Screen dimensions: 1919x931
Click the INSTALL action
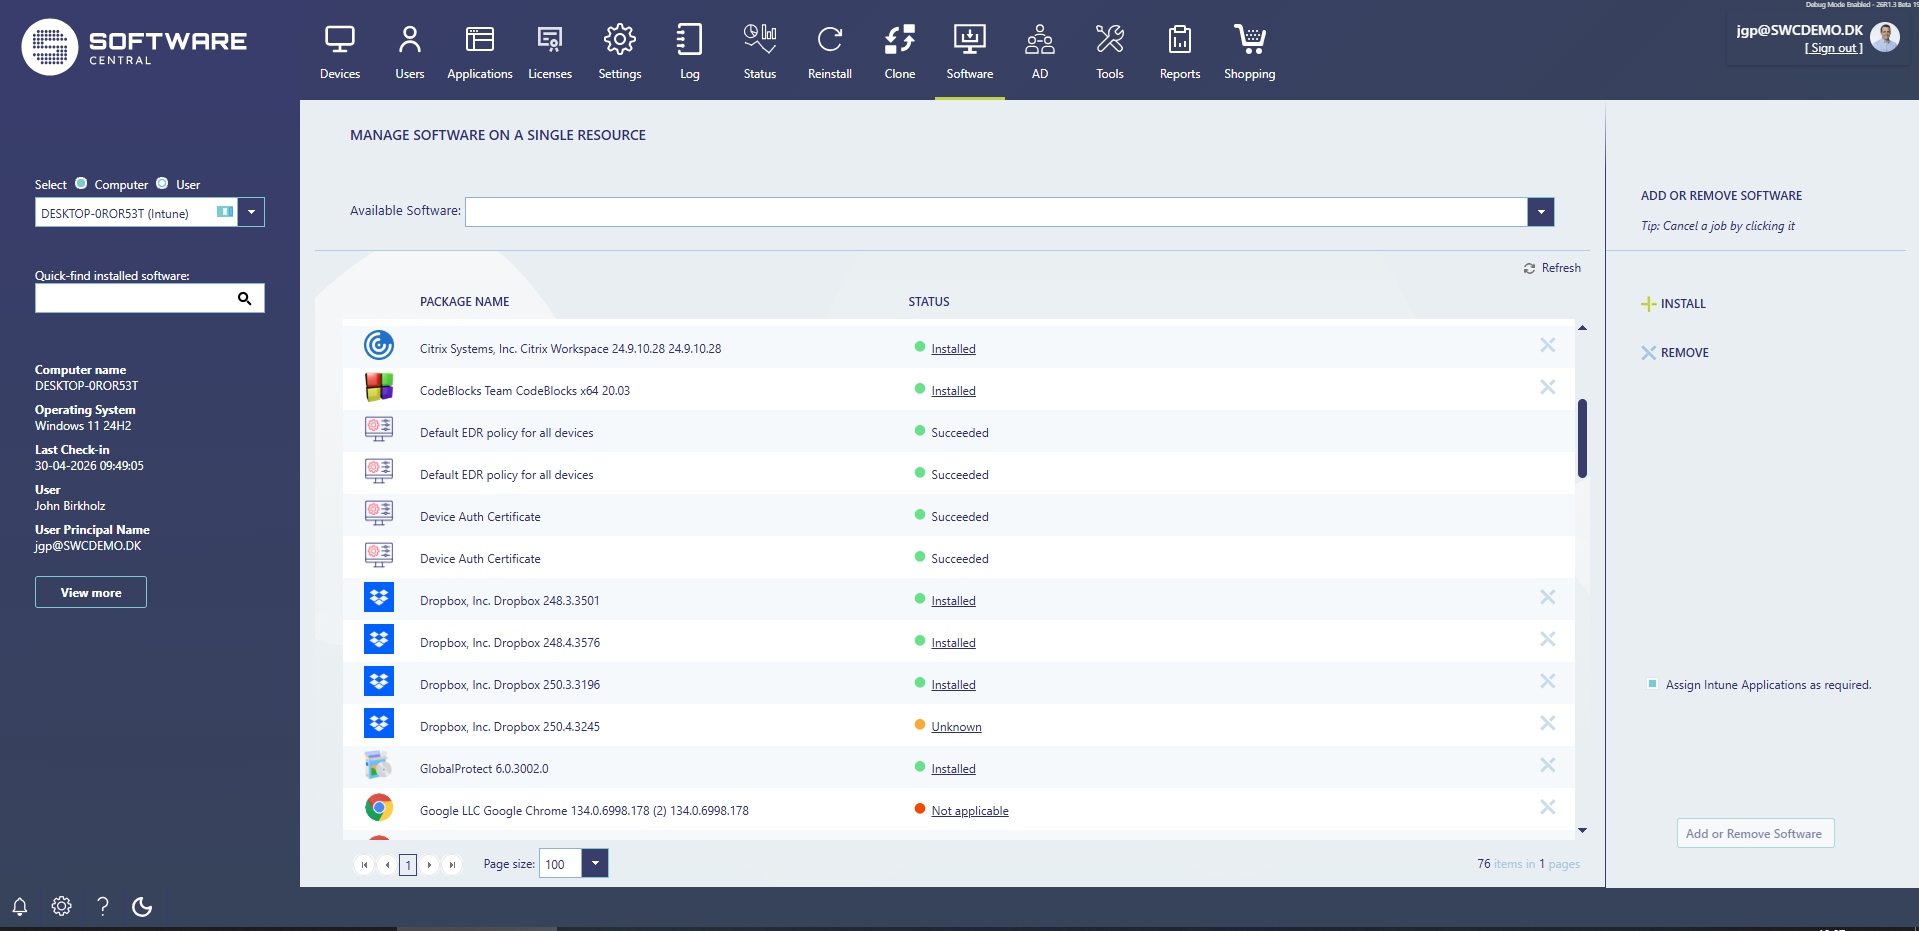point(1674,304)
